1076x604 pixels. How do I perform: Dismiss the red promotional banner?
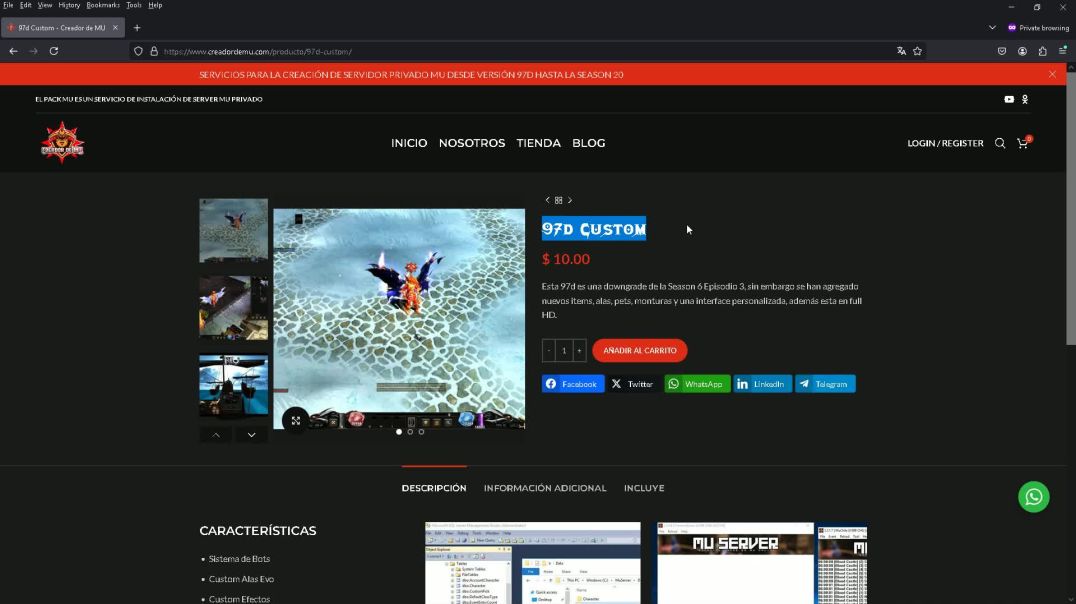[1052, 74]
